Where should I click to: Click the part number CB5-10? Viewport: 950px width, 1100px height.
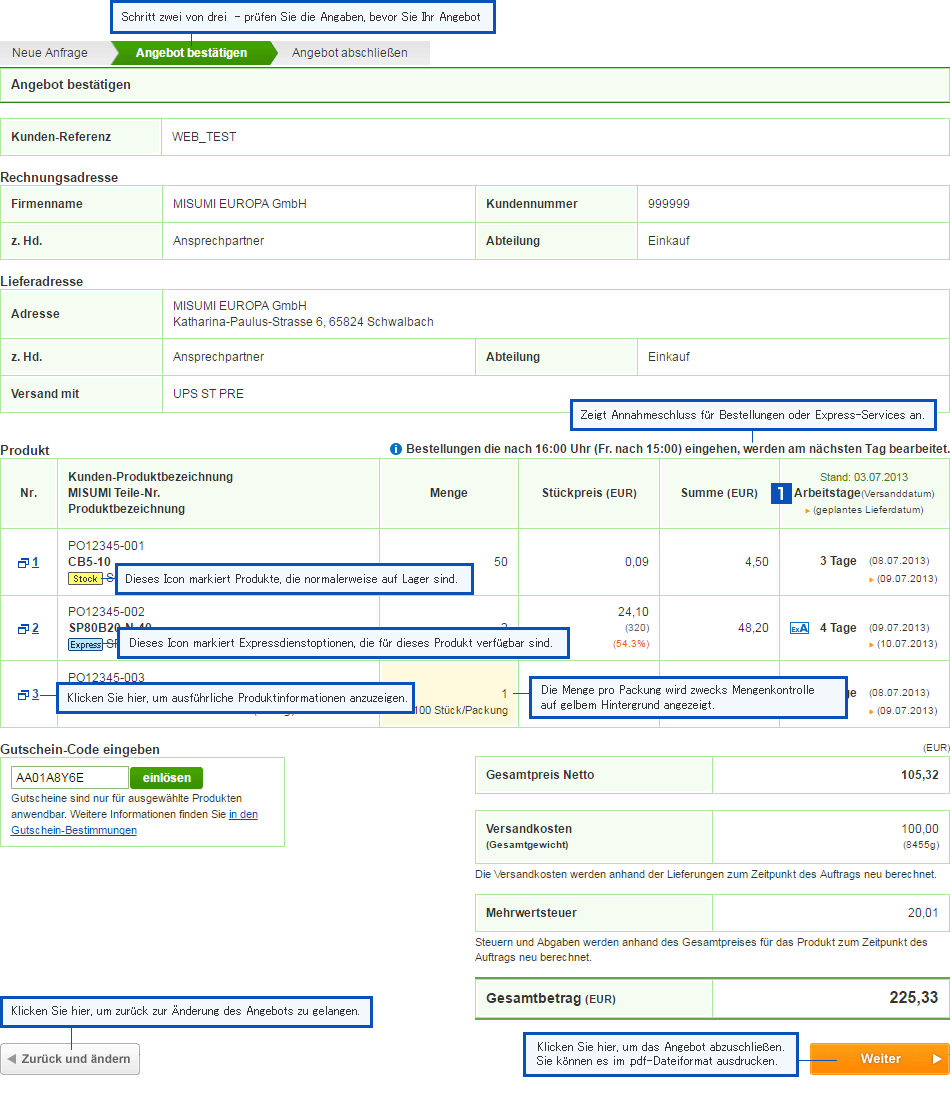point(89,562)
